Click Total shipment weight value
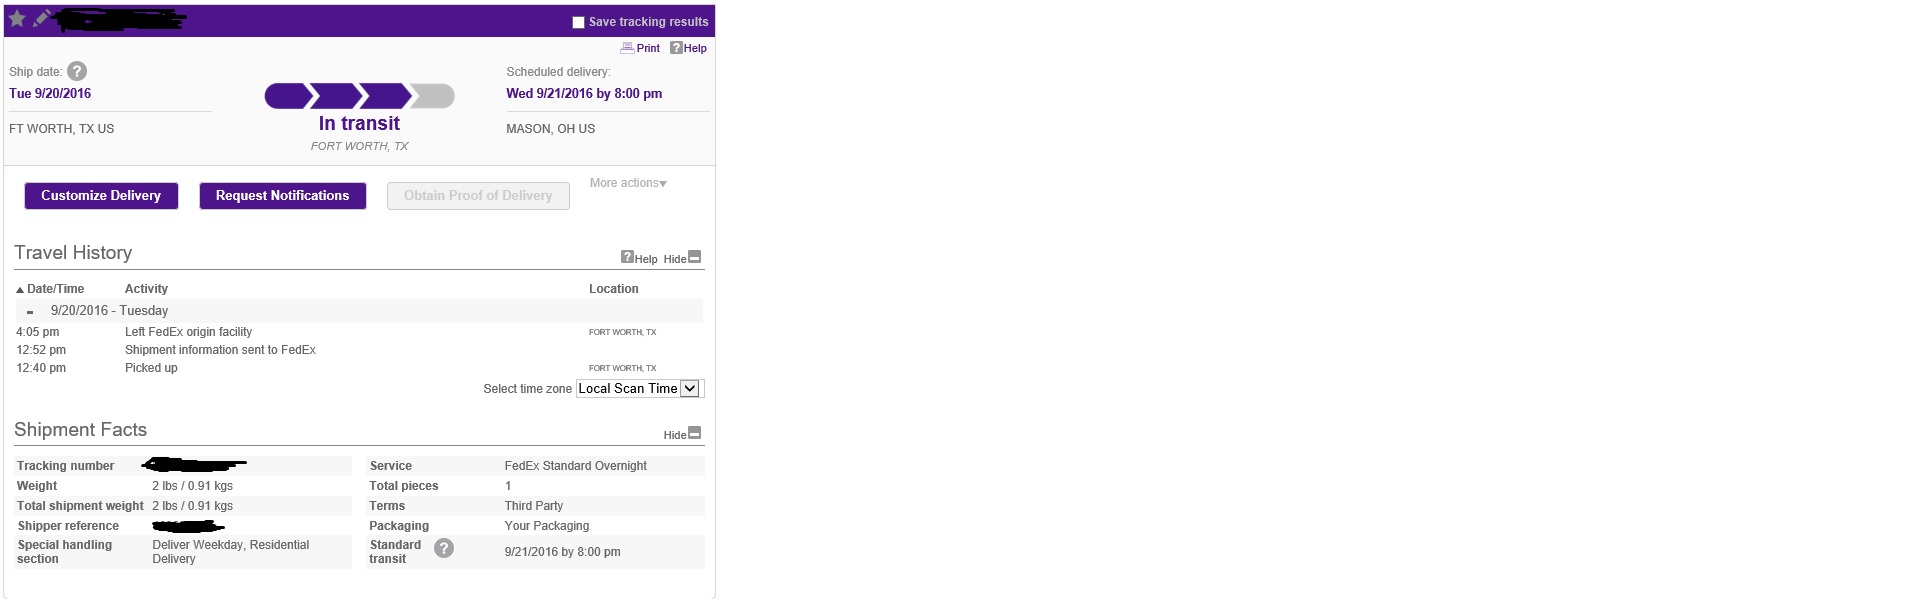Image resolution: width=1920 pixels, height=599 pixels. pos(192,506)
